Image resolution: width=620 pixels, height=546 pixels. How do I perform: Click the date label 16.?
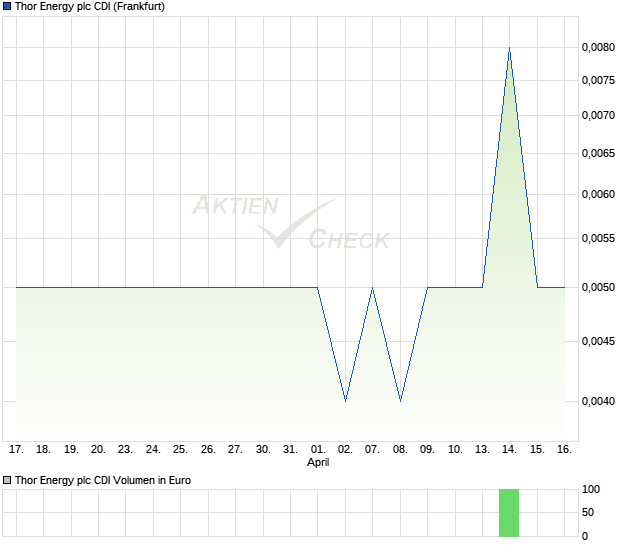[x=565, y=450]
